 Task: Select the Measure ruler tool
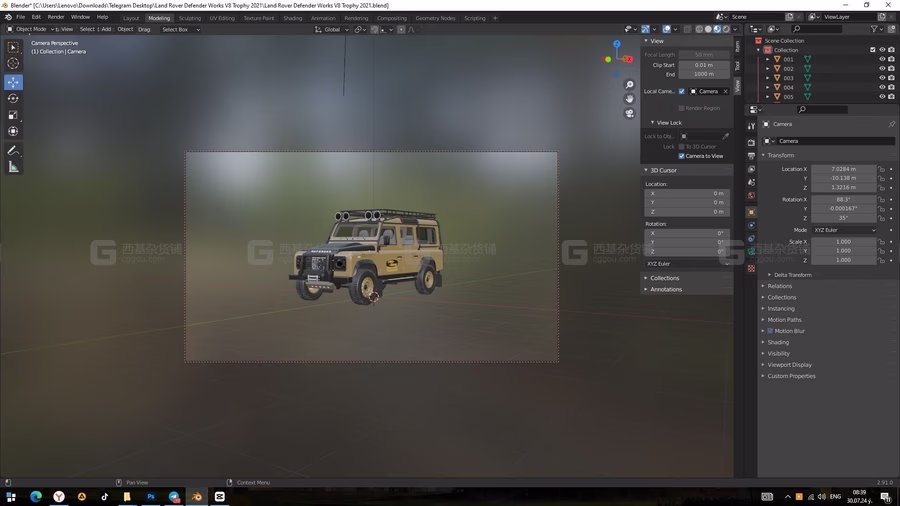[x=13, y=167]
